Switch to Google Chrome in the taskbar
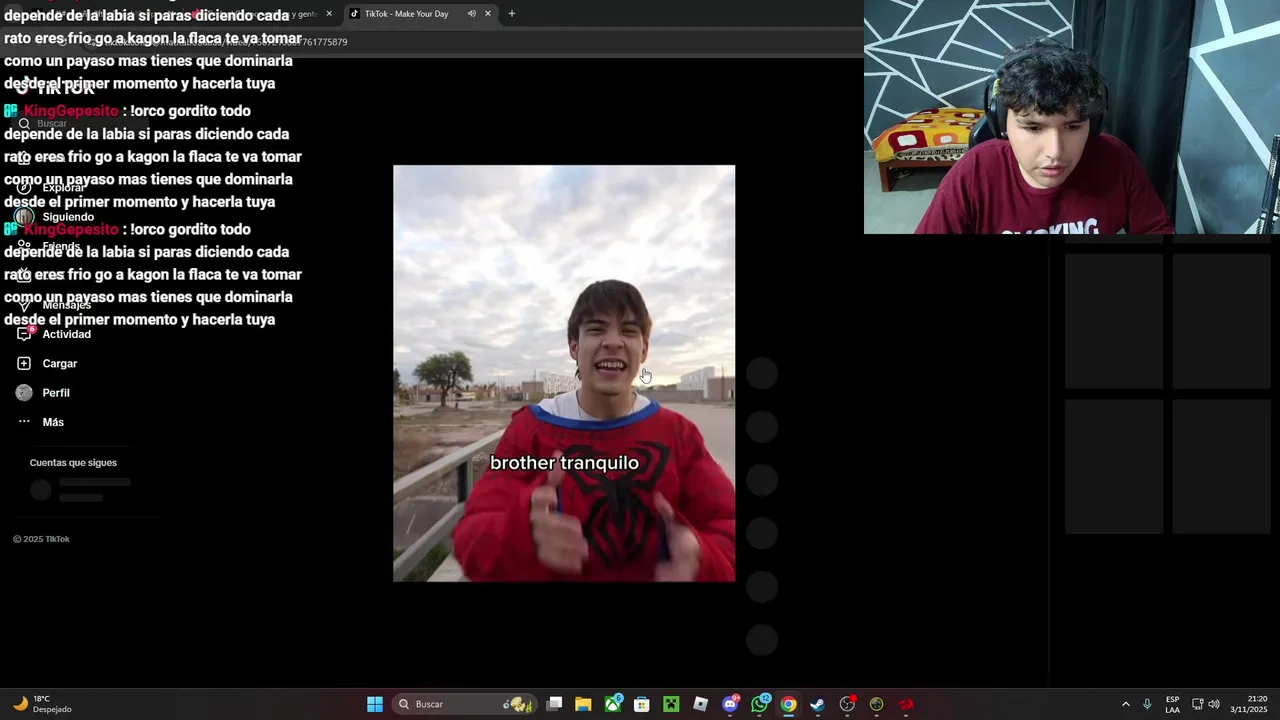 [789, 704]
